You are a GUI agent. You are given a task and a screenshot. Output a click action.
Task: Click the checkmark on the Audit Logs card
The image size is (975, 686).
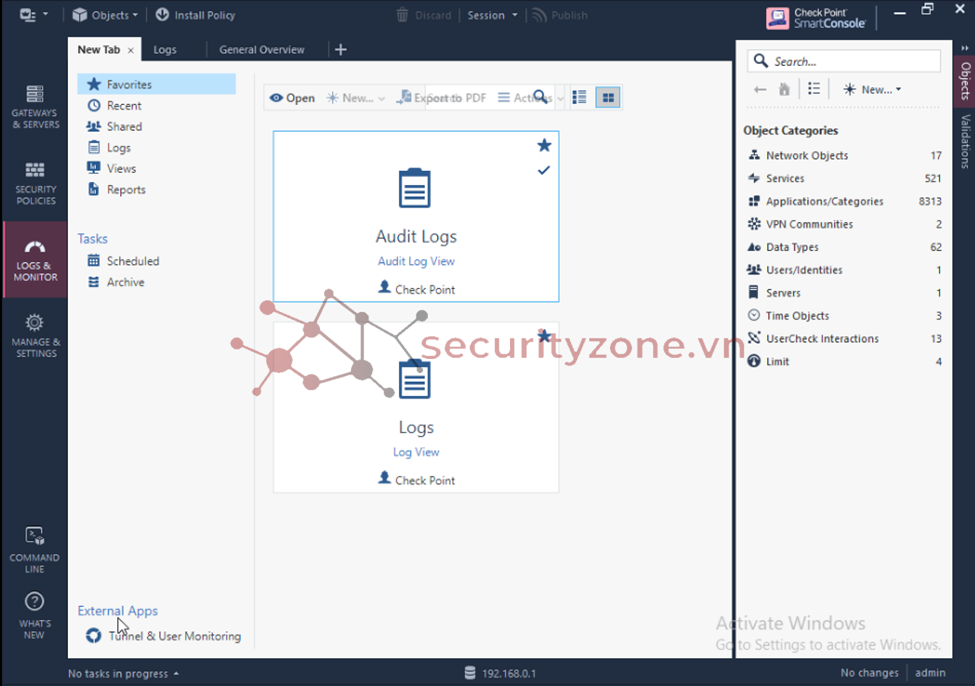tap(544, 170)
